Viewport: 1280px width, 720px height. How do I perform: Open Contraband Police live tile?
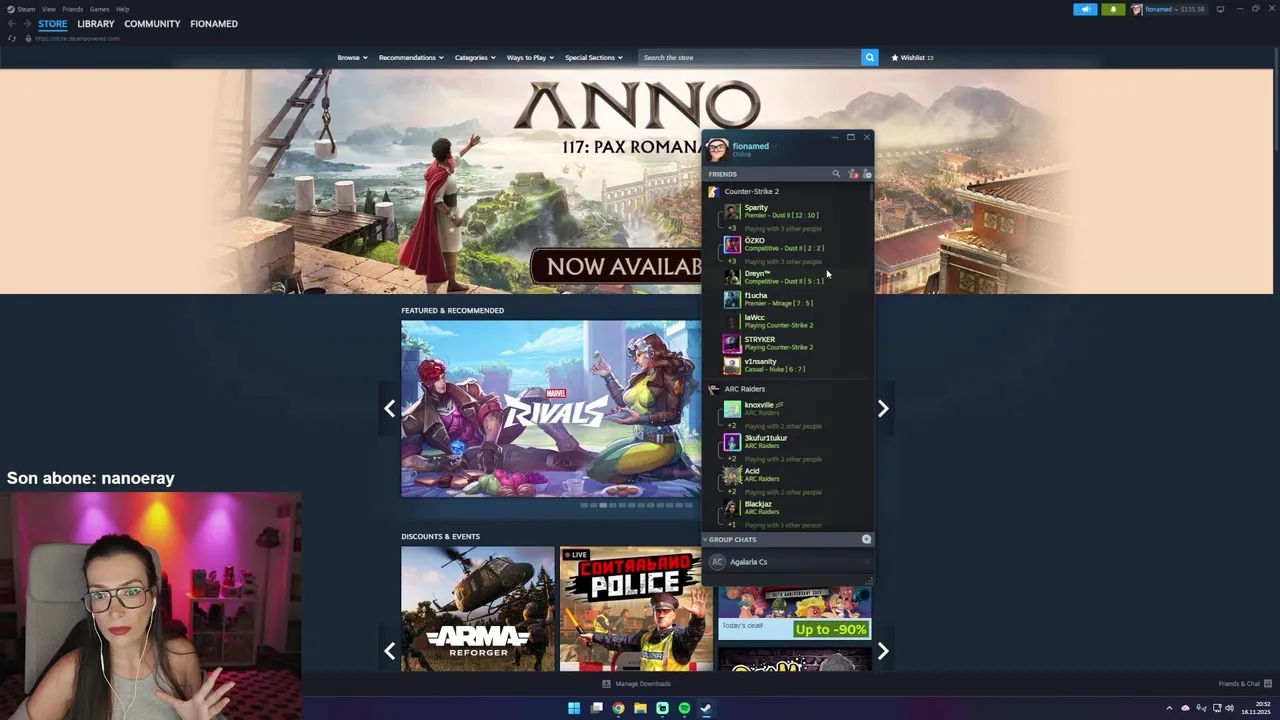[636, 608]
